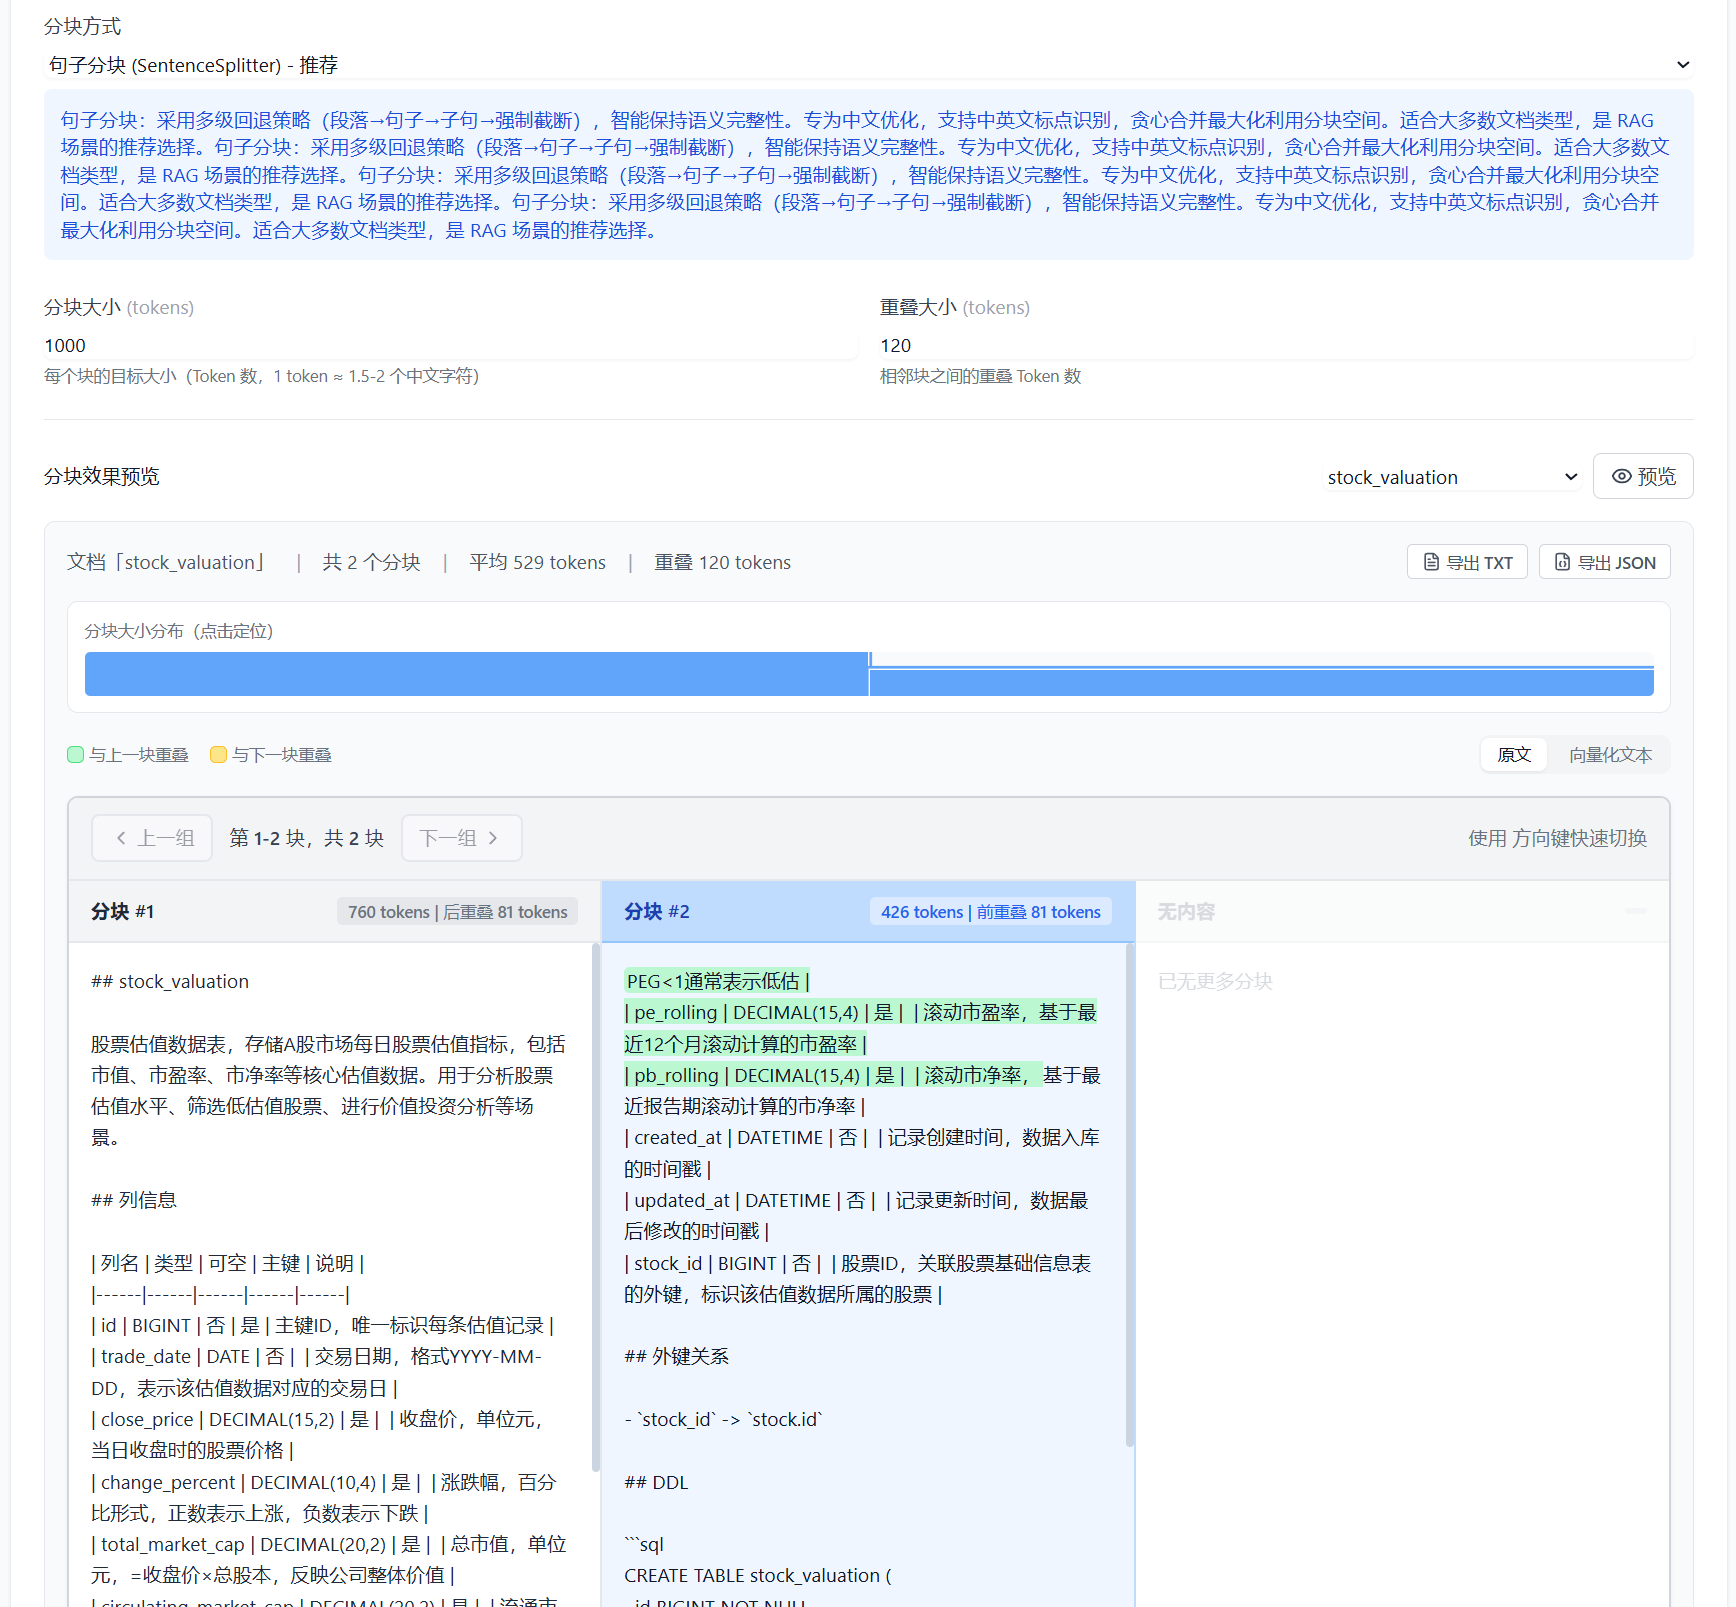The height and width of the screenshot is (1607, 1736).
Task: Select the 分块 #1 header
Action: tap(334, 911)
